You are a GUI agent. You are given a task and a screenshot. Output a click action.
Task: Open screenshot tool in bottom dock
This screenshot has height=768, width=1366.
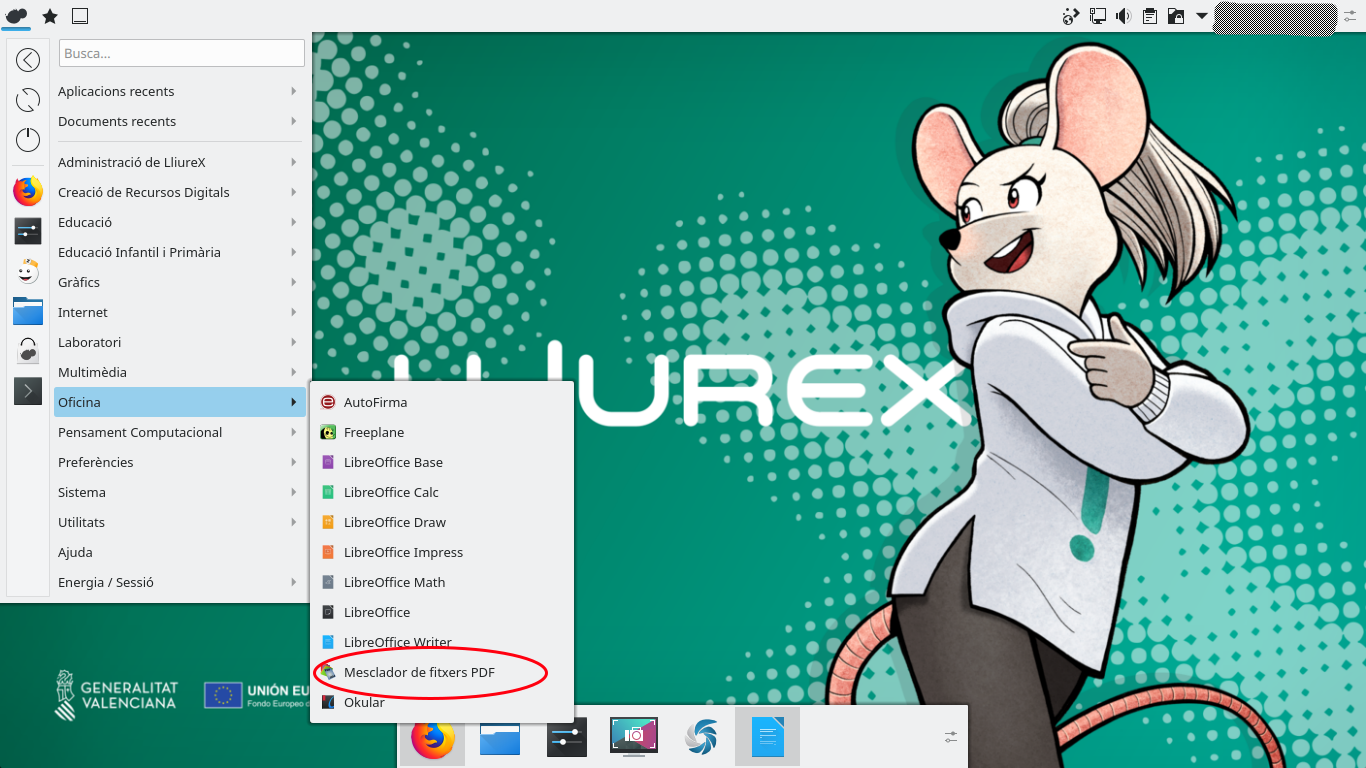(x=633, y=738)
